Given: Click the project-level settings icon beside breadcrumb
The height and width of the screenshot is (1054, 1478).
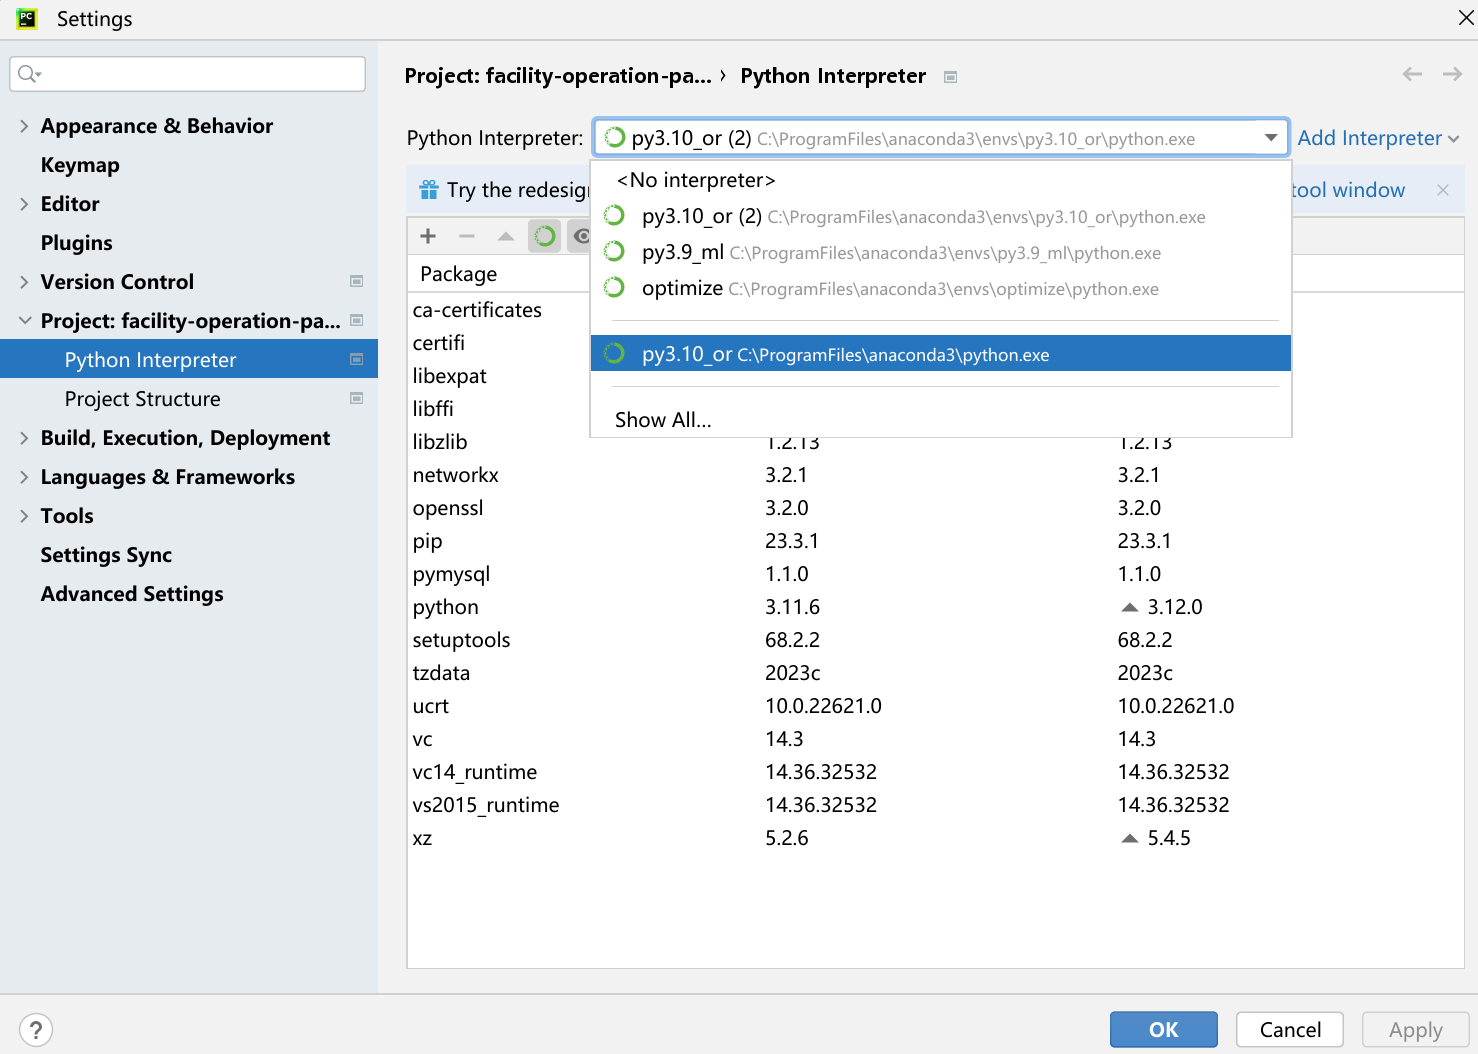Looking at the screenshot, I should (x=951, y=77).
